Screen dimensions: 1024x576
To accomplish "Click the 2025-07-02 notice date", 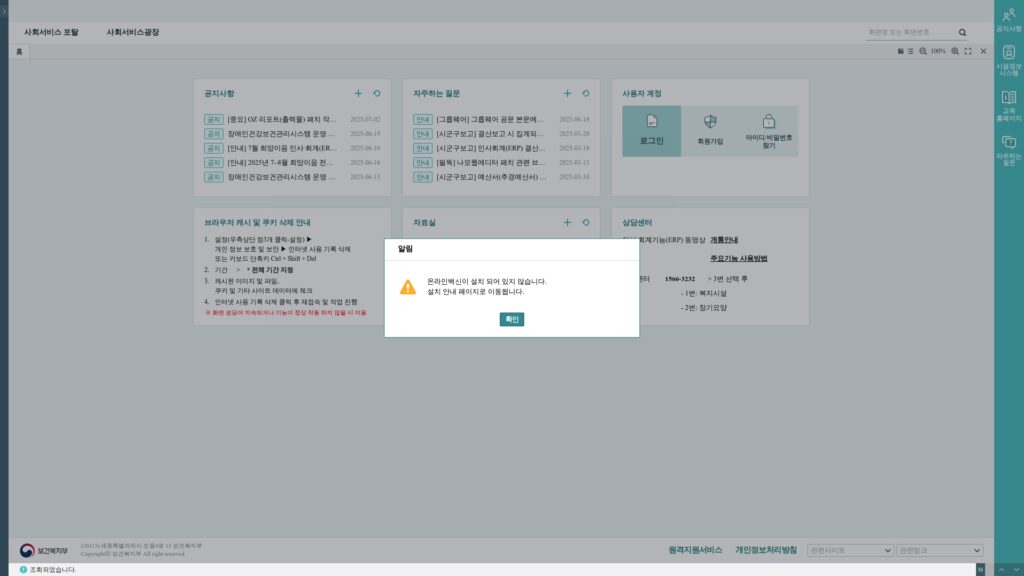I will (365, 120).
